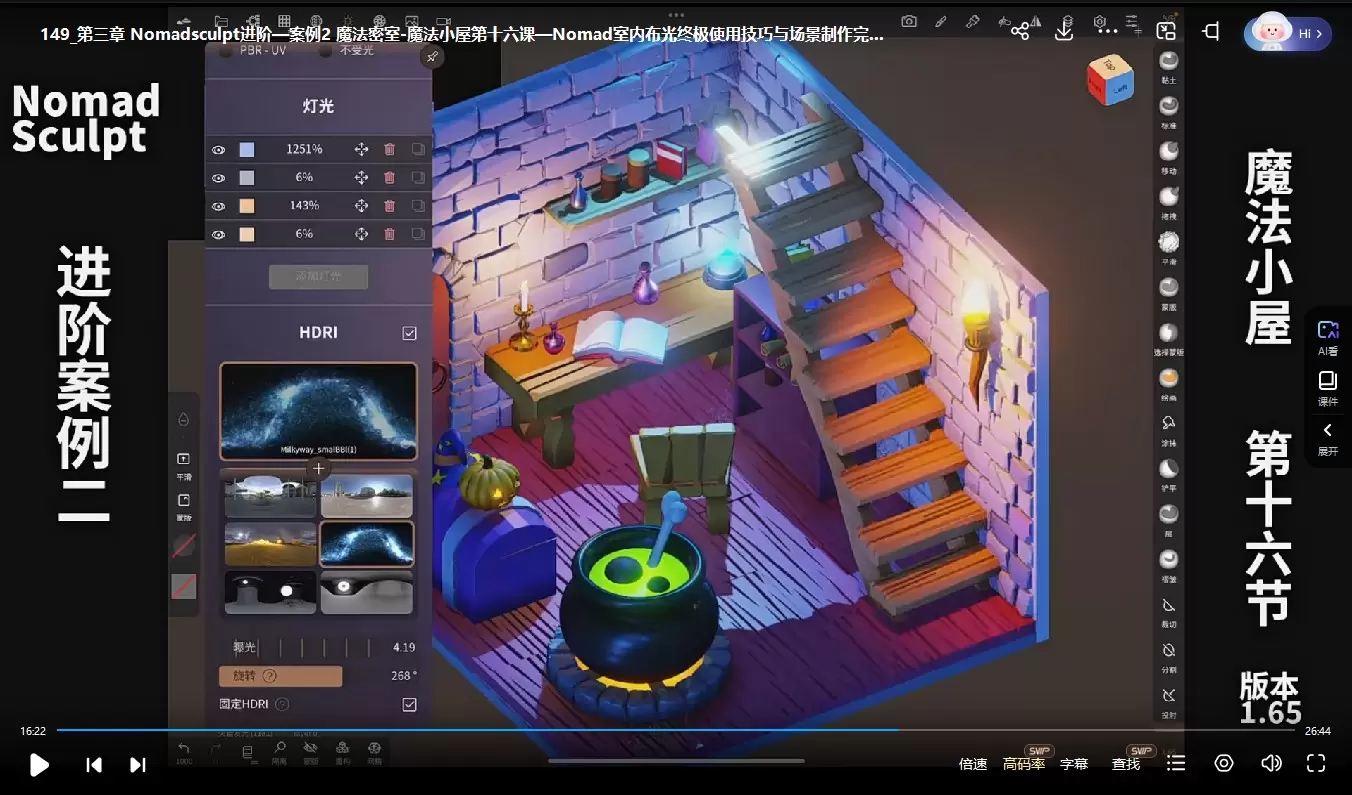1352x795 pixels.
Task: Open color picker for the 1251% light swatch
Action: tap(247, 150)
